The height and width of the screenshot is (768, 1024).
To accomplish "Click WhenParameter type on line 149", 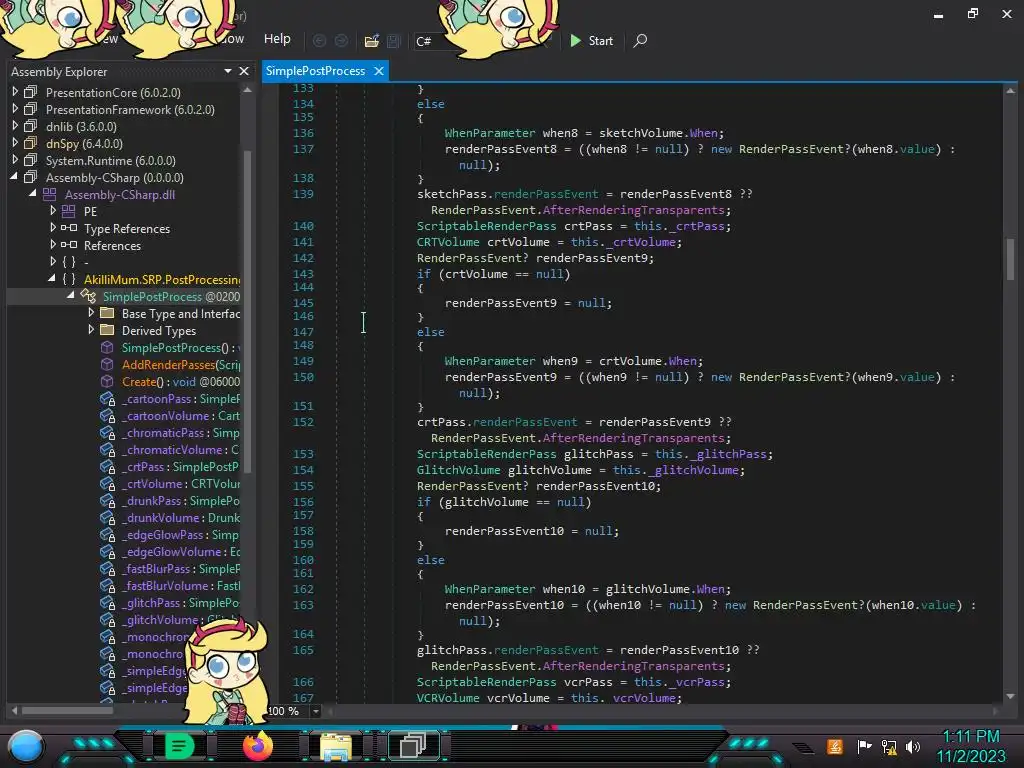I will point(490,361).
